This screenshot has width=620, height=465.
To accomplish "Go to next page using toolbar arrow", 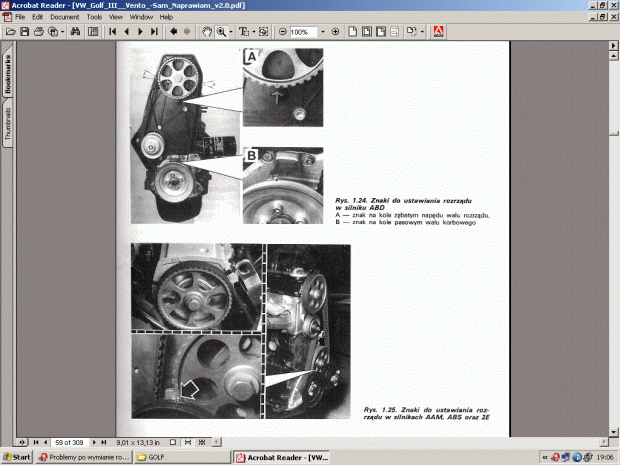I will (x=140, y=32).
